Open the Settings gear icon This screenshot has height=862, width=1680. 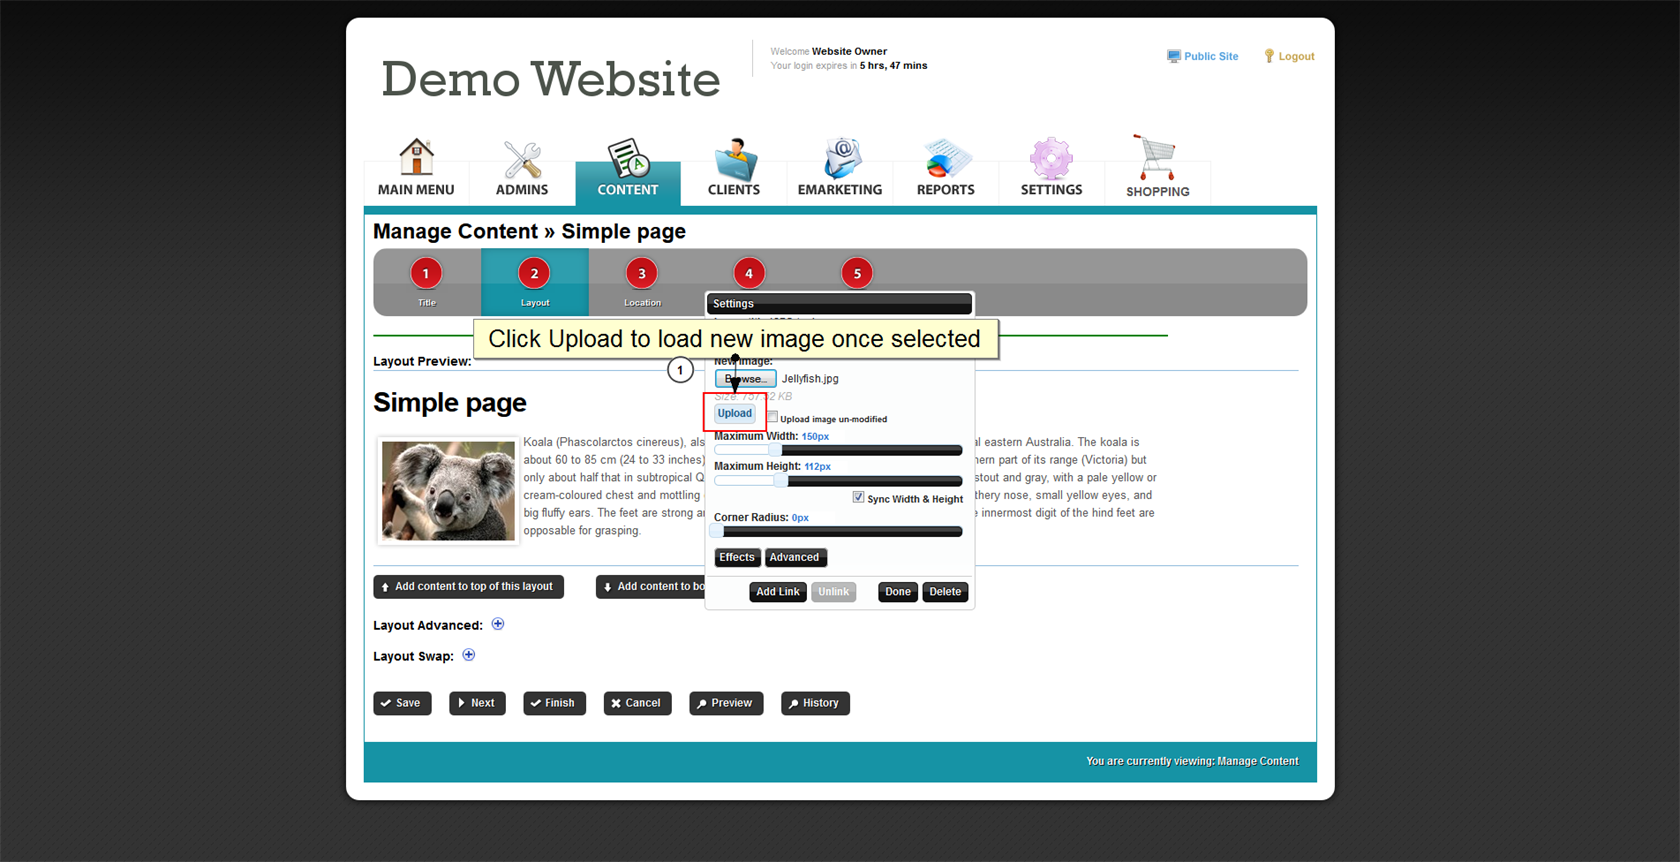click(x=1051, y=160)
